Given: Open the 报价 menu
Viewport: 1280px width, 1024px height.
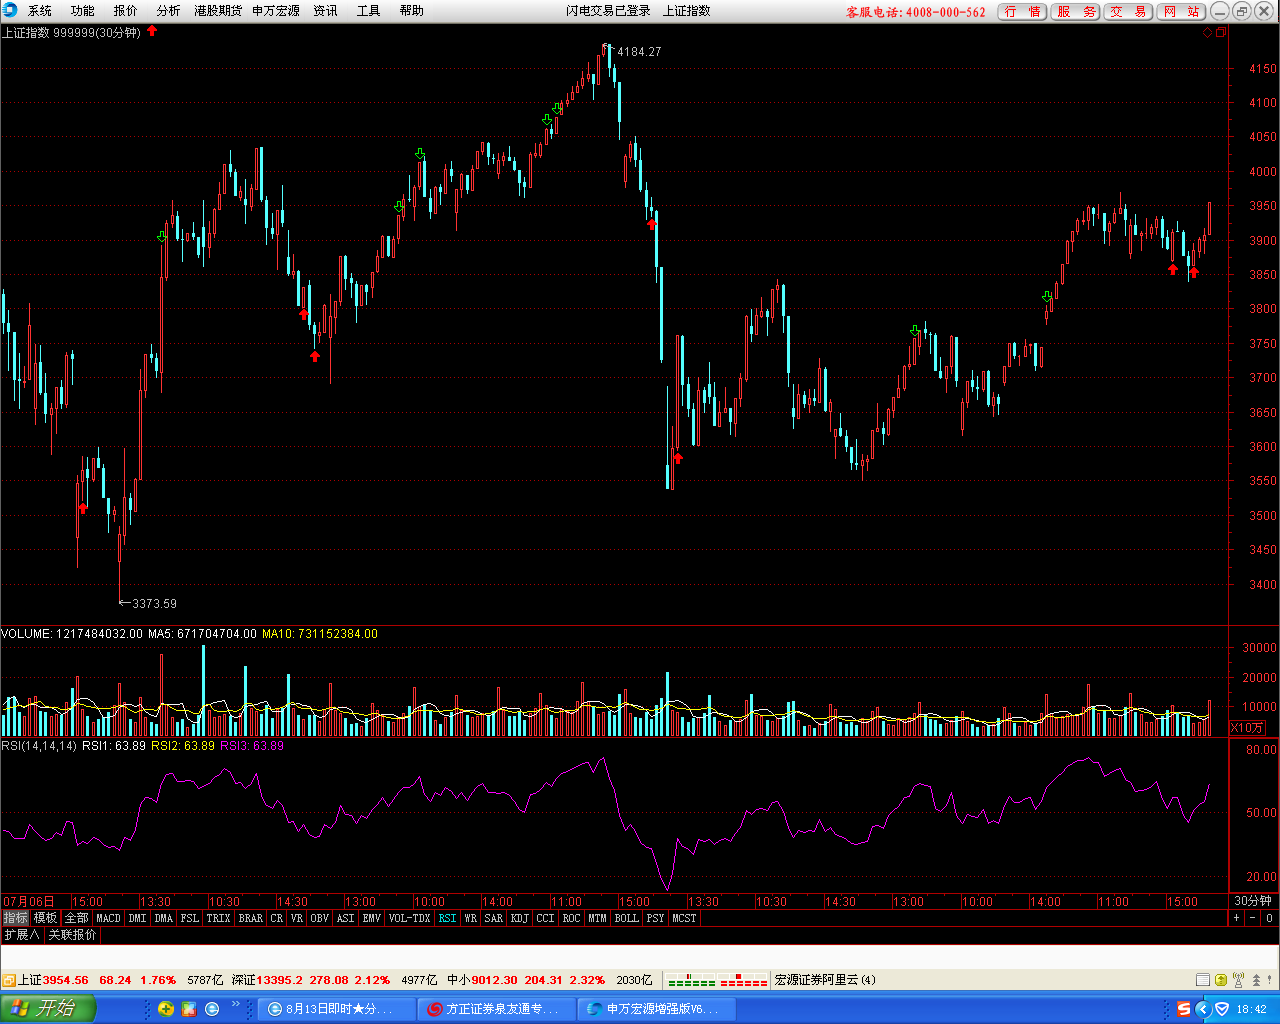Looking at the screenshot, I should 126,11.
